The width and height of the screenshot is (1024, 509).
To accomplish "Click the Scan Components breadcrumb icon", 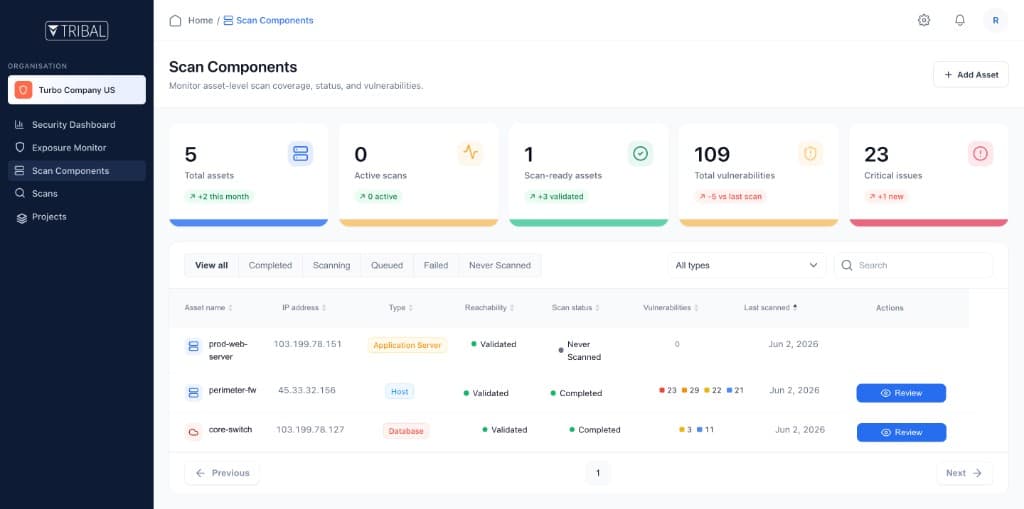I will [x=228, y=20].
